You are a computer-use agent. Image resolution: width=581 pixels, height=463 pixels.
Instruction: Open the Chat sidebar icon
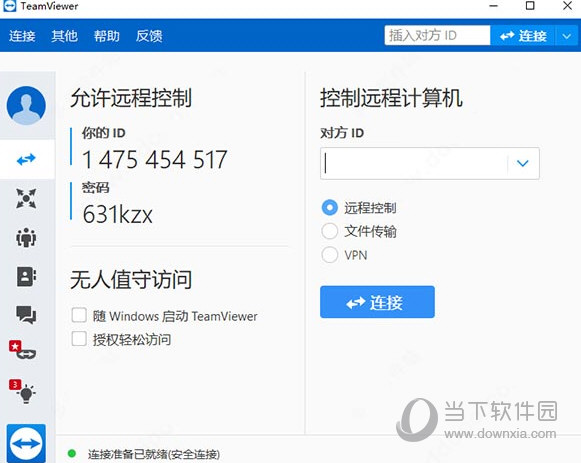26,315
